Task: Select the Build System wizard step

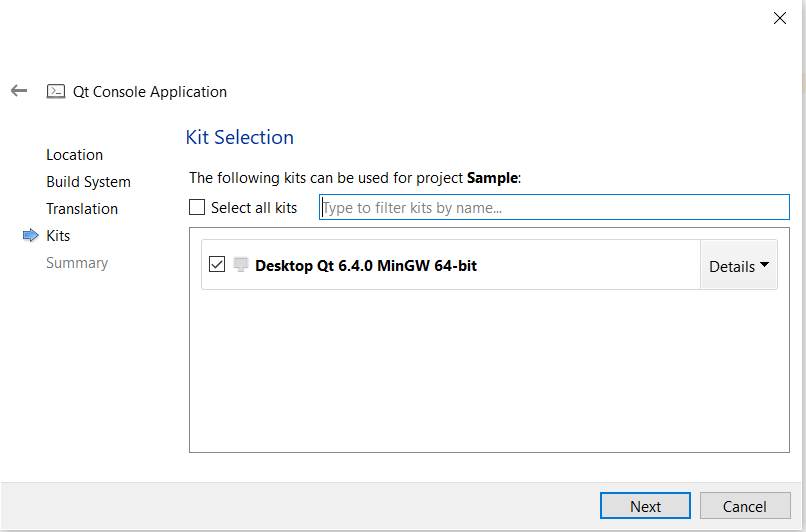Action: point(88,182)
